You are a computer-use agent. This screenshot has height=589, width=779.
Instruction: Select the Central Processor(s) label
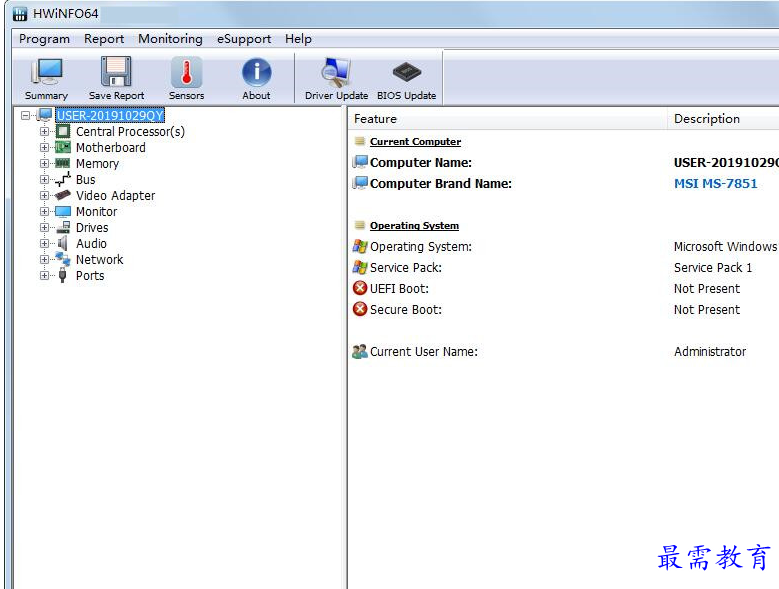click(x=130, y=132)
